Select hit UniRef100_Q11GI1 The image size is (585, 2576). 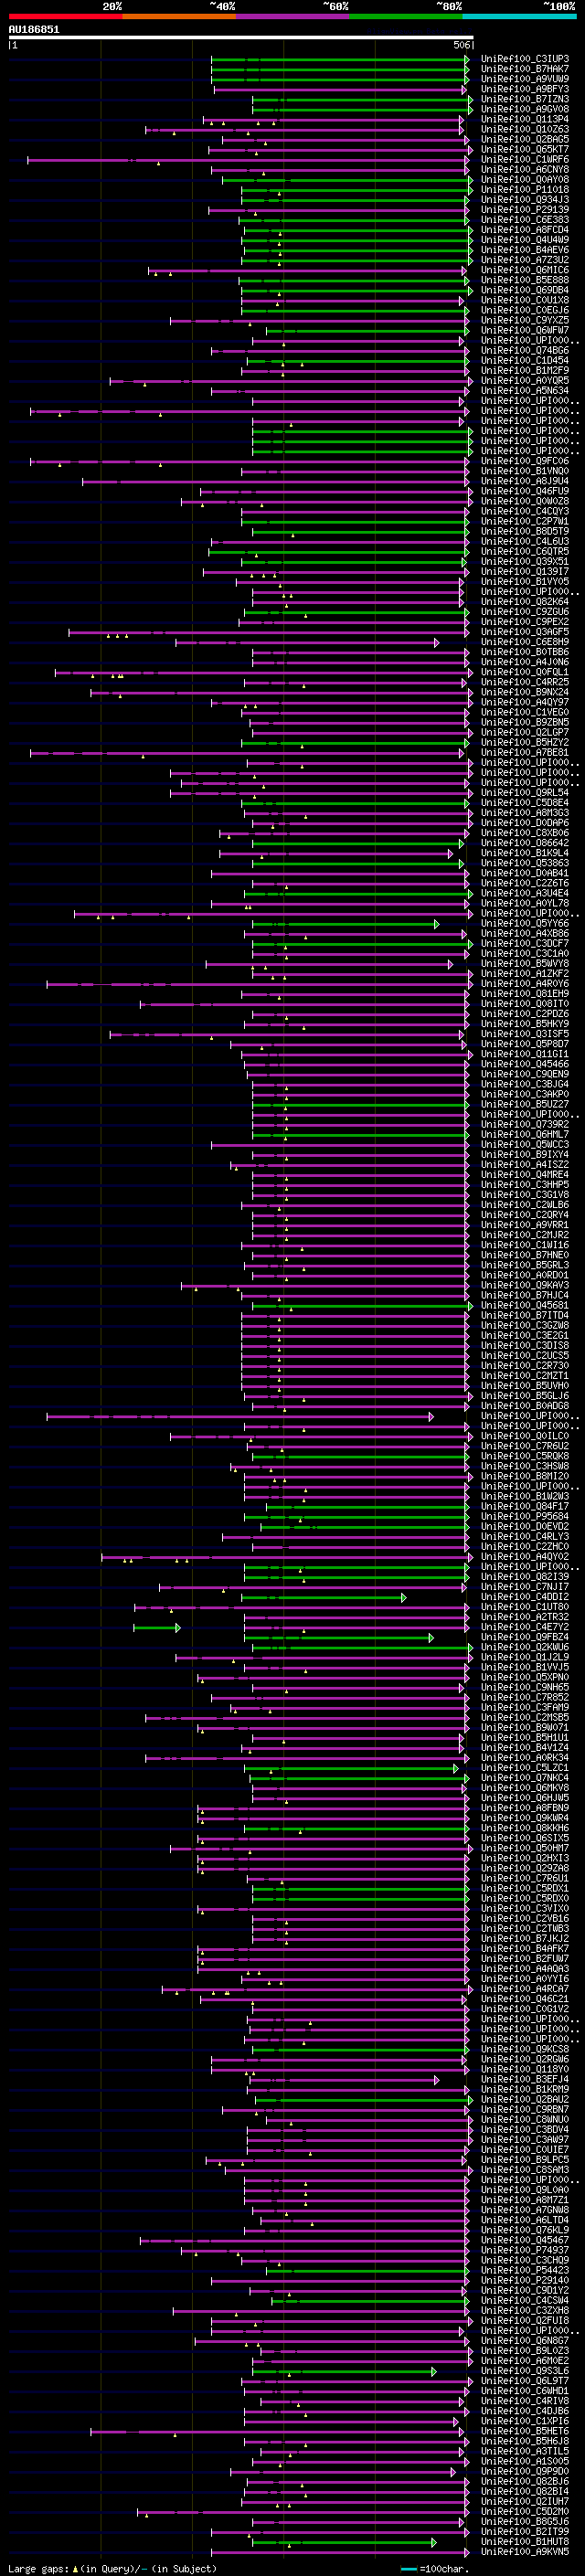click(x=524, y=1054)
